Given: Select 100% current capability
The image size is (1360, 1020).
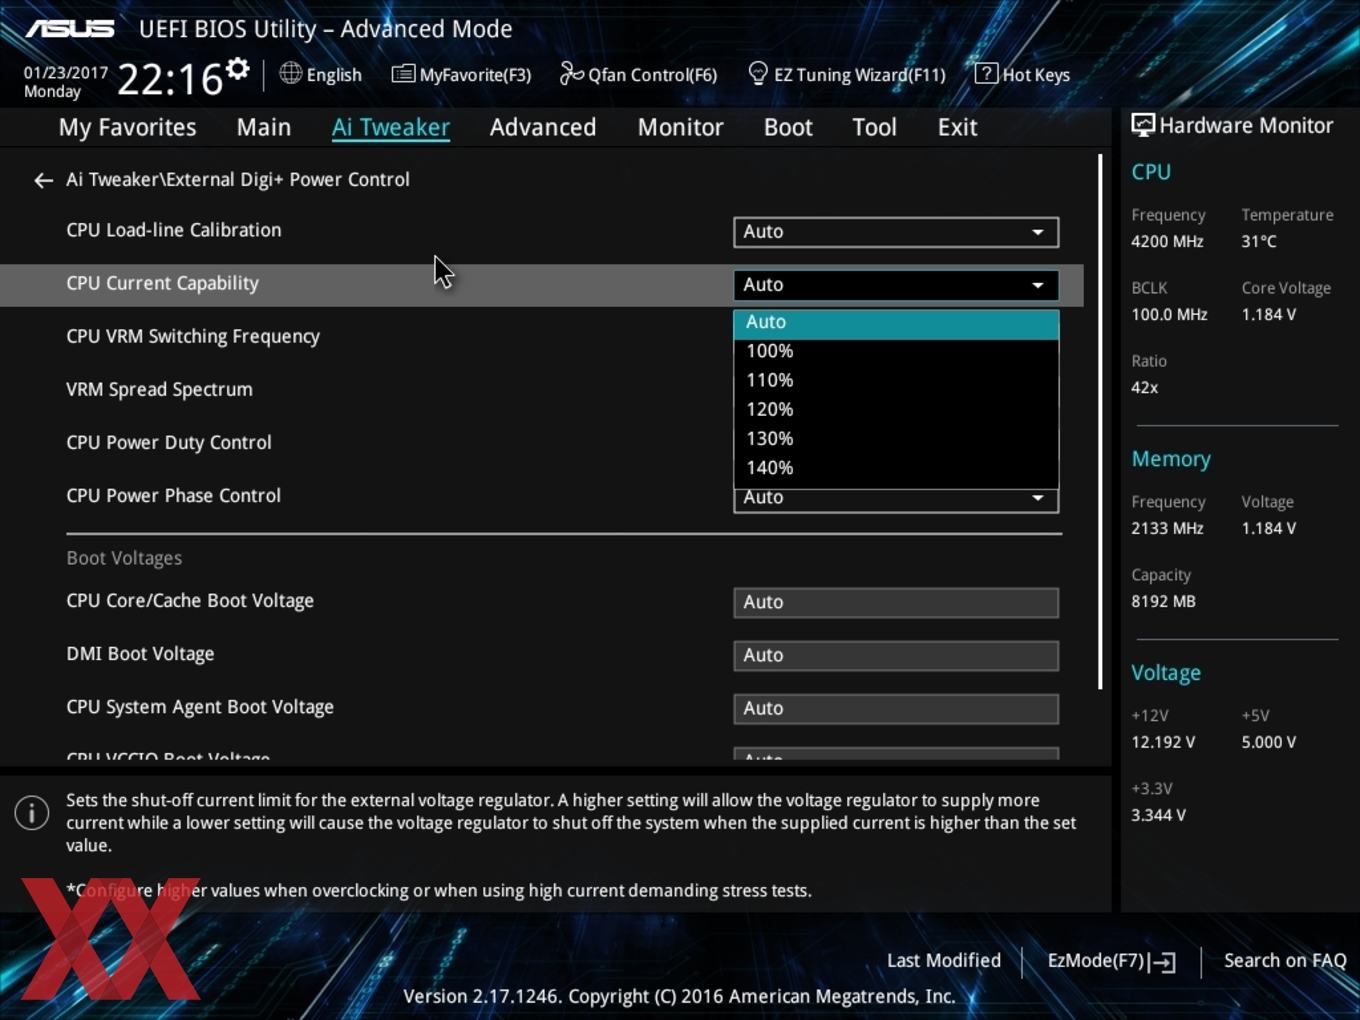Looking at the screenshot, I should click(896, 351).
